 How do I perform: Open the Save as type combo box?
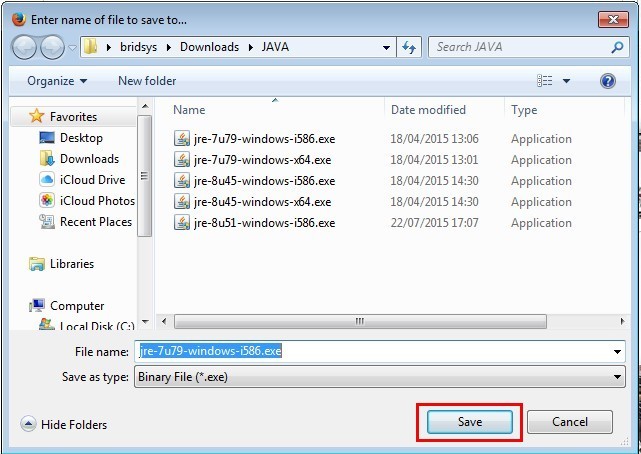click(x=380, y=376)
